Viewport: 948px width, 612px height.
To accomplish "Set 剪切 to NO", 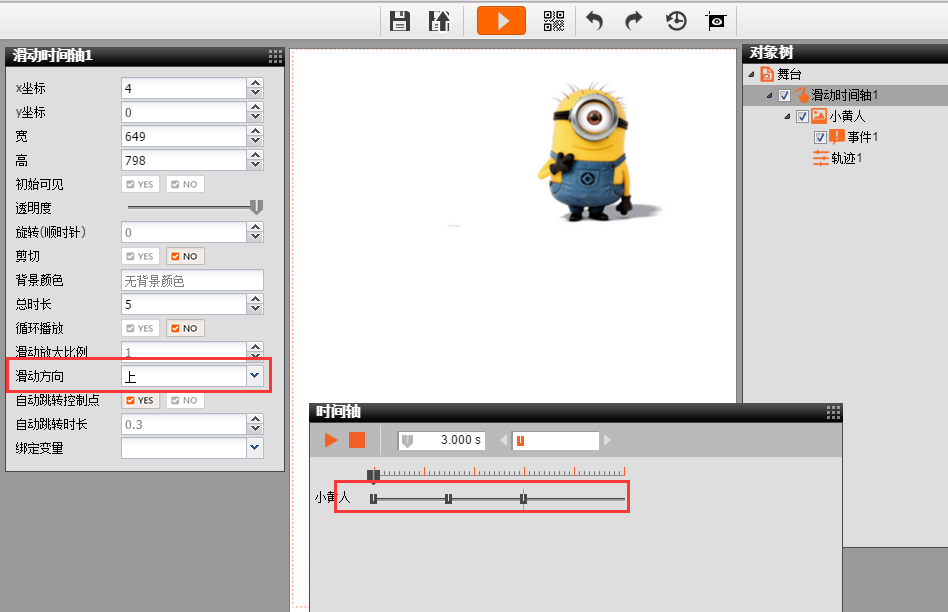I will tap(185, 256).
